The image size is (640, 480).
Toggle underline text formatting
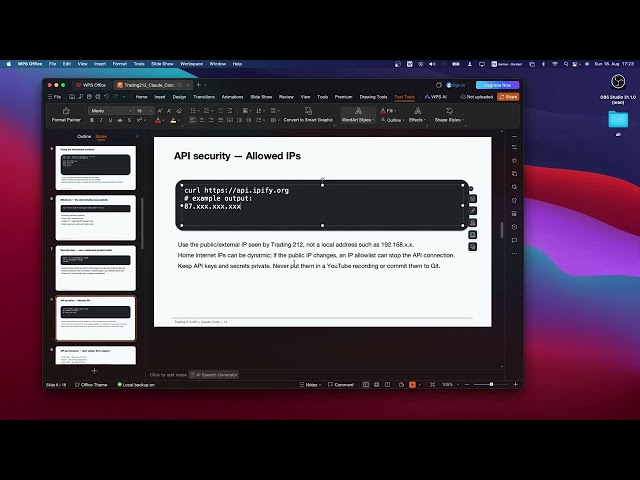click(110, 120)
